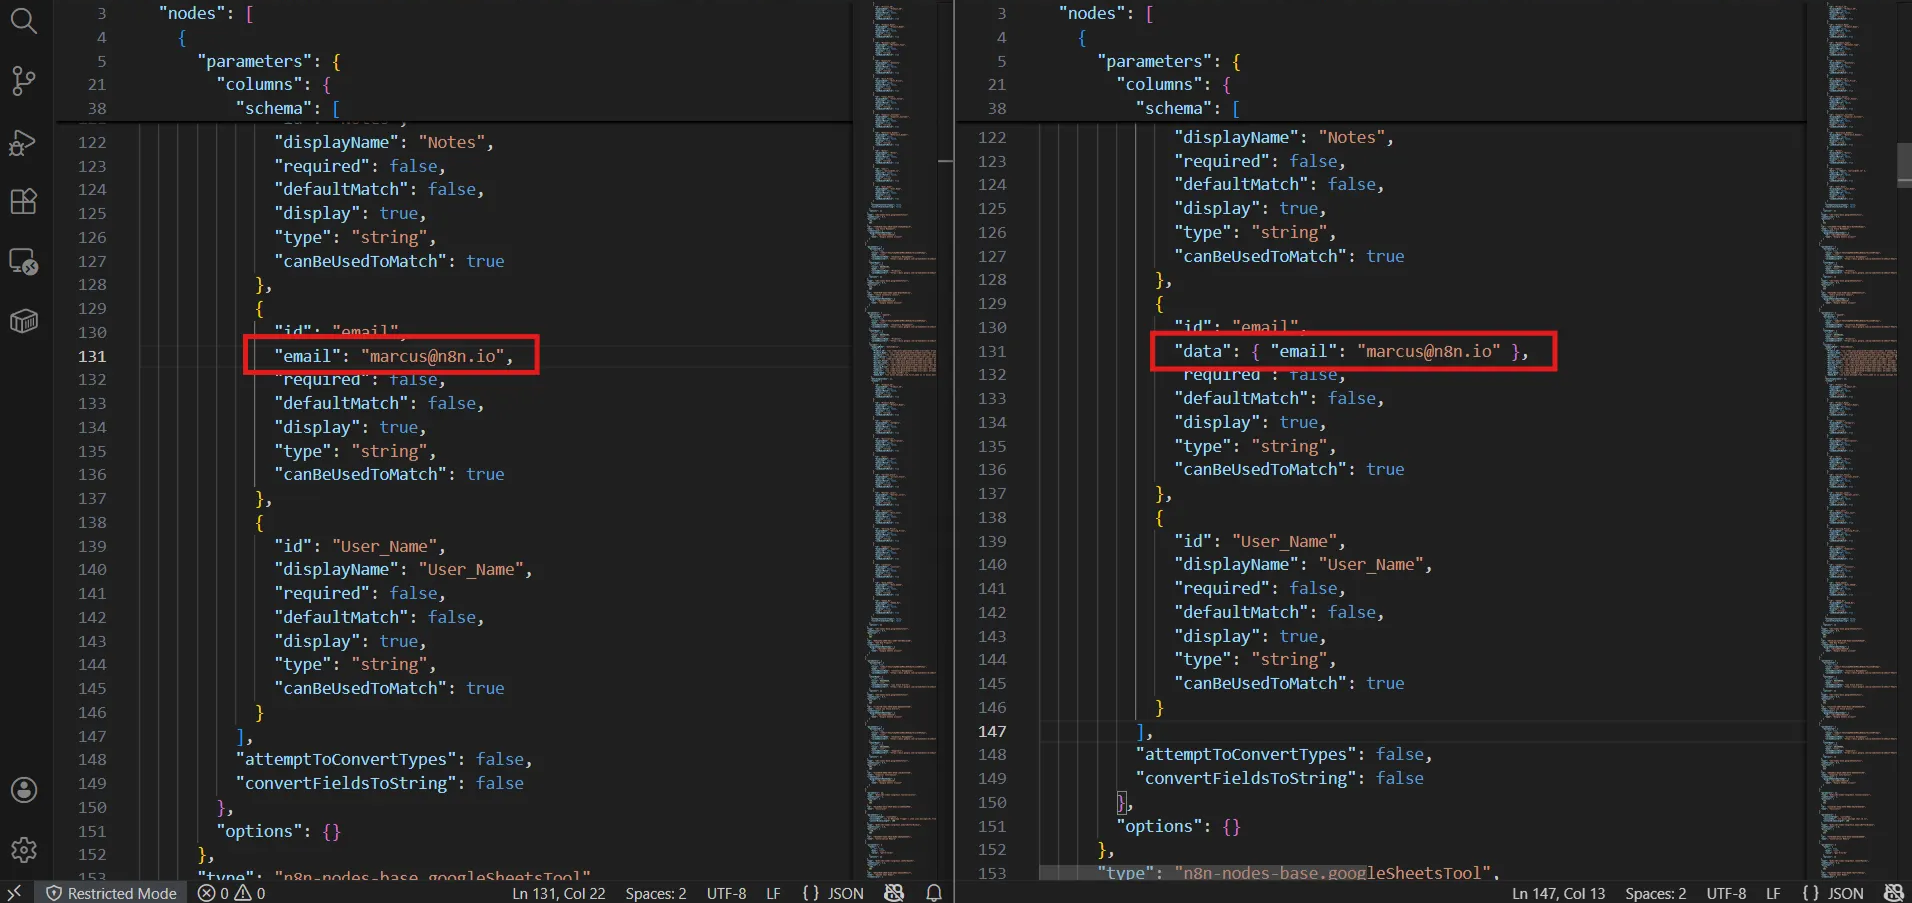Show notifications via the bell icon
Viewport: 1912px width, 903px height.
click(933, 893)
